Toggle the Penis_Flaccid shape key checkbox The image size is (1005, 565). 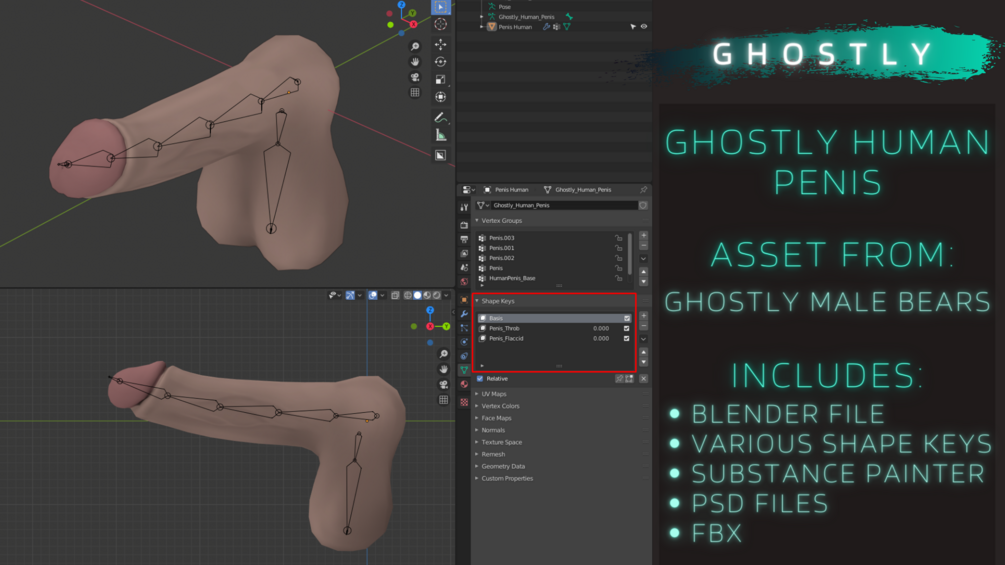(627, 338)
